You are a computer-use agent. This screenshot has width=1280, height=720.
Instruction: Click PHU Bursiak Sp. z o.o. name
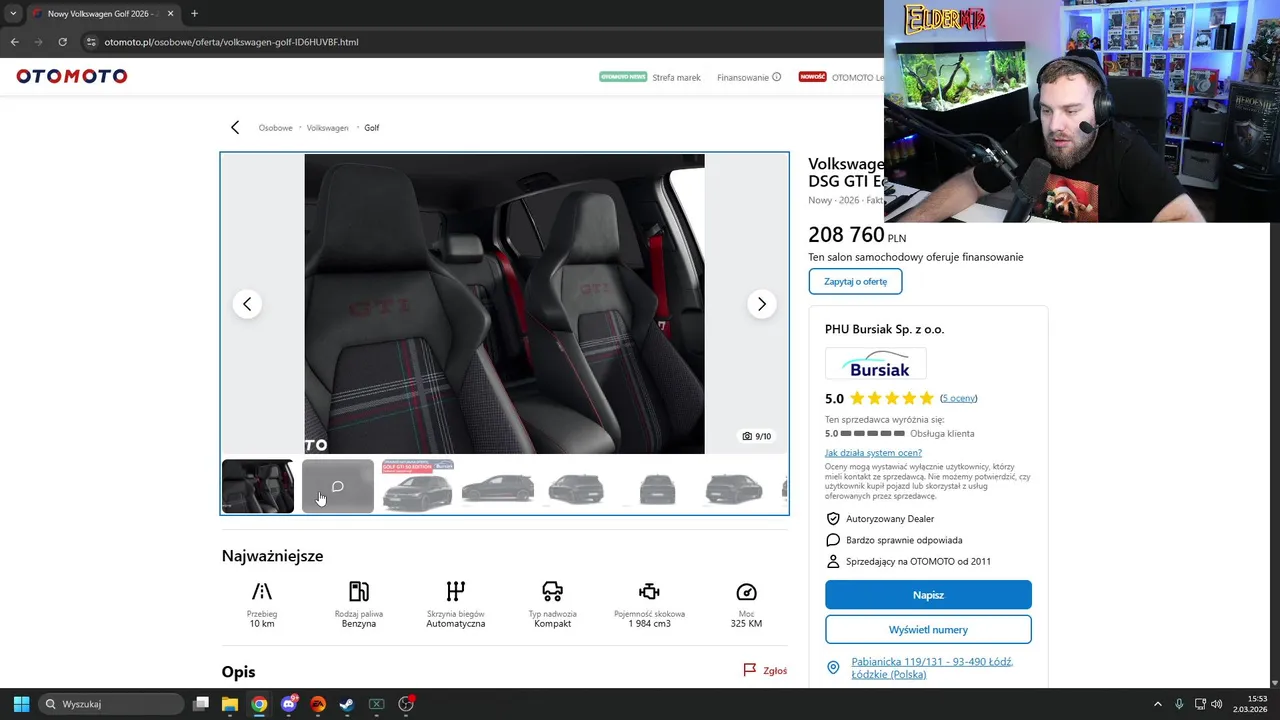[x=884, y=329]
